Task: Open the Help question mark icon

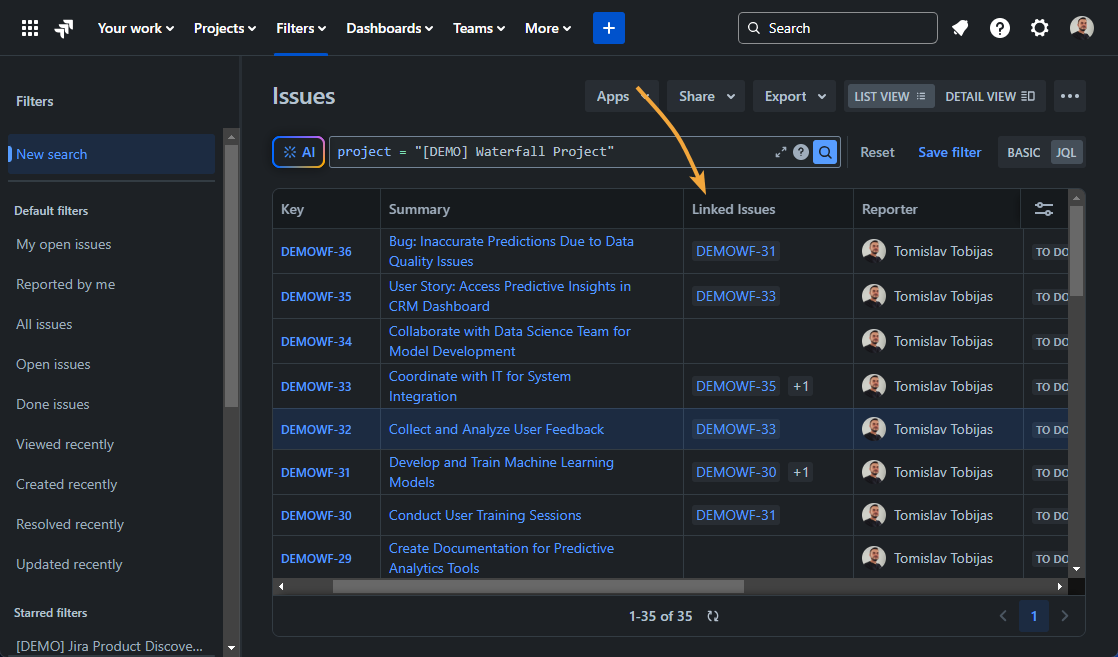Action: tap(1000, 28)
